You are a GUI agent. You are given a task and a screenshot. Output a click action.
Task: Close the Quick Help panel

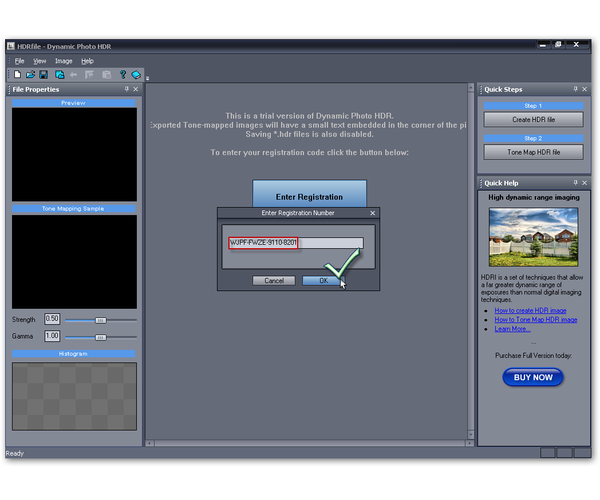(x=584, y=183)
